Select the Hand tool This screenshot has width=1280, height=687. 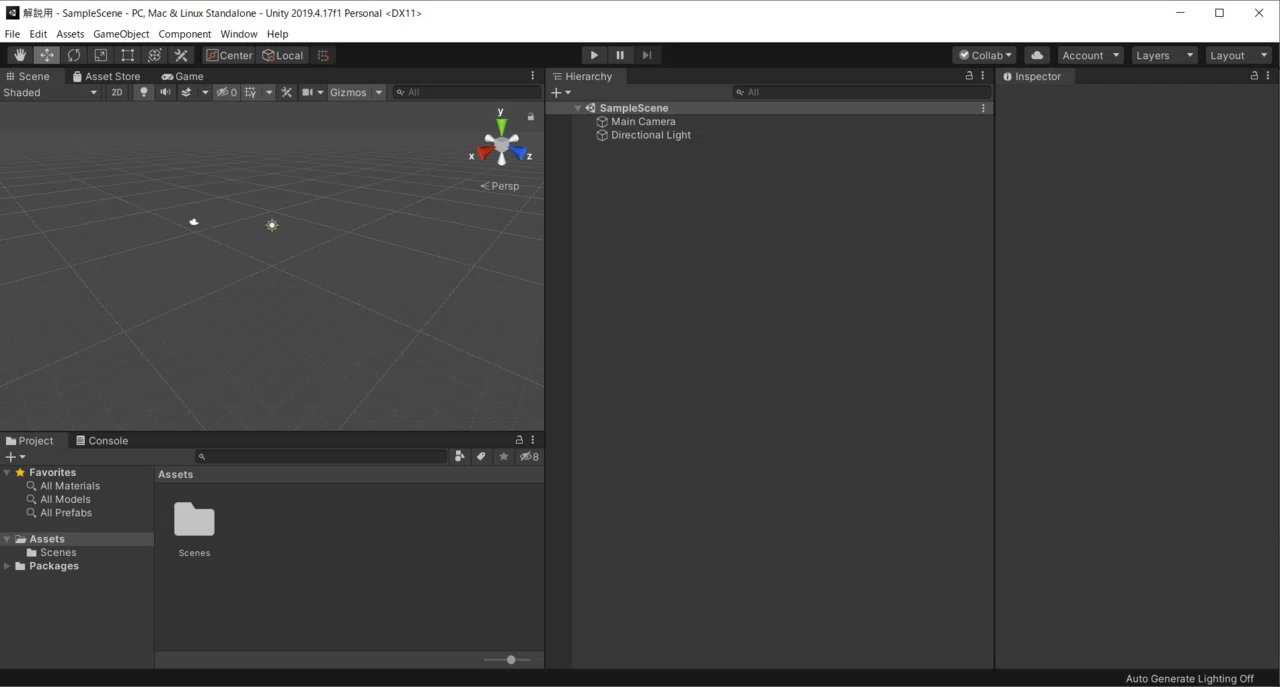coord(20,55)
